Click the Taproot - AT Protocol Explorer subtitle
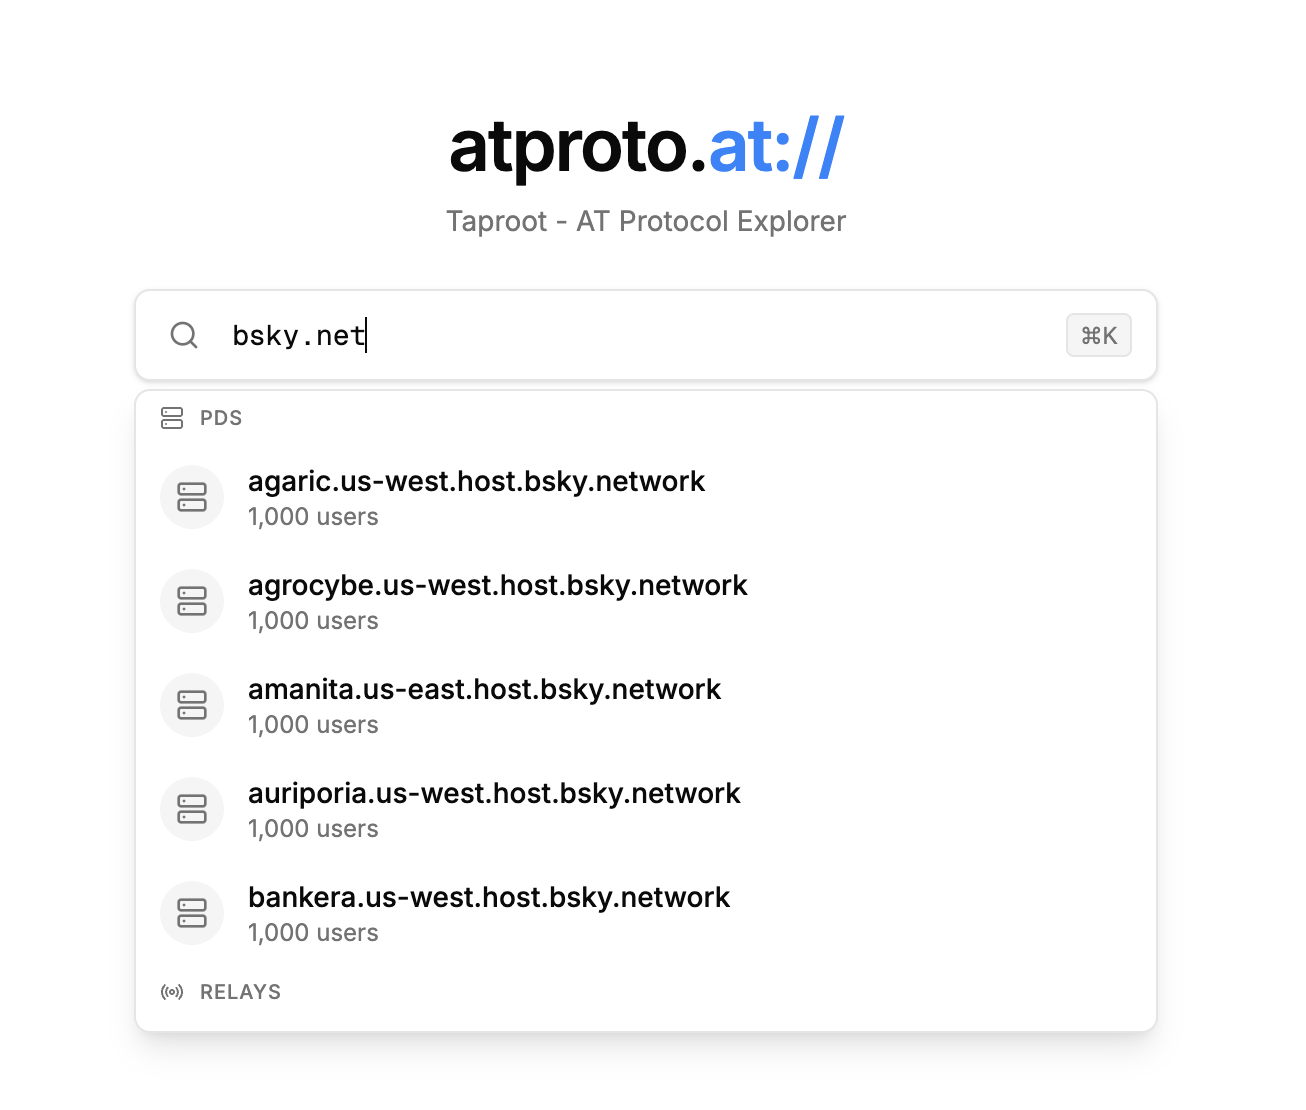The height and width of the screenshot is (1110, 1306). click(x=646, y=221)
